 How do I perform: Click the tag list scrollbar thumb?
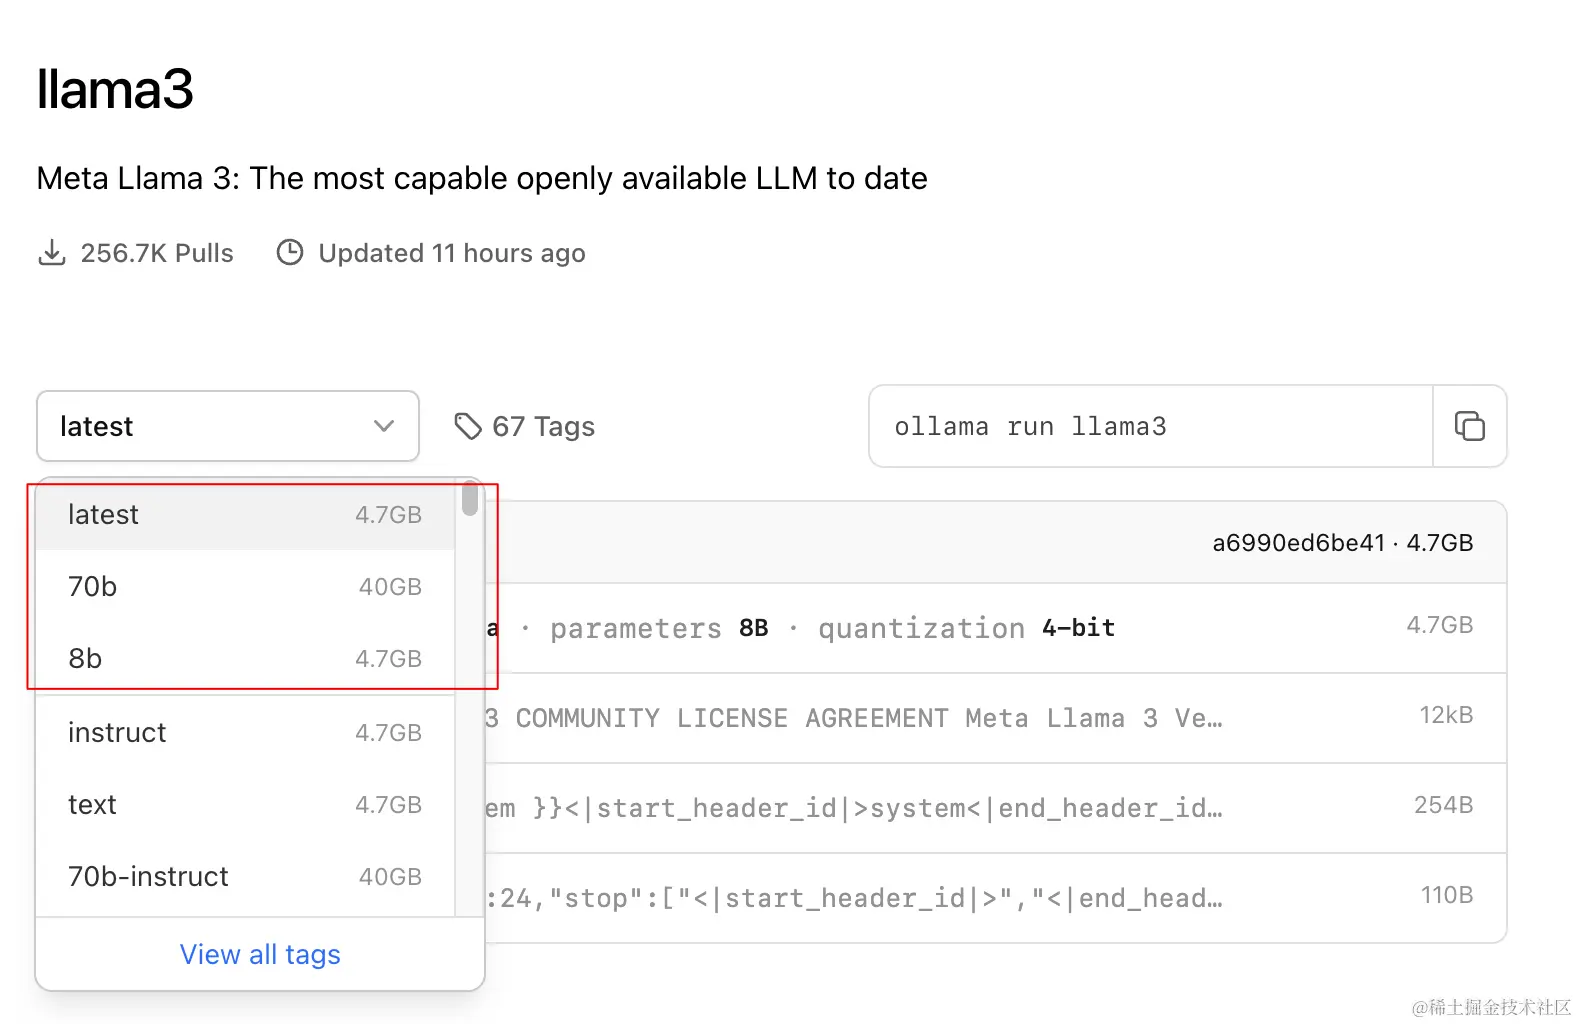[470, 498]
